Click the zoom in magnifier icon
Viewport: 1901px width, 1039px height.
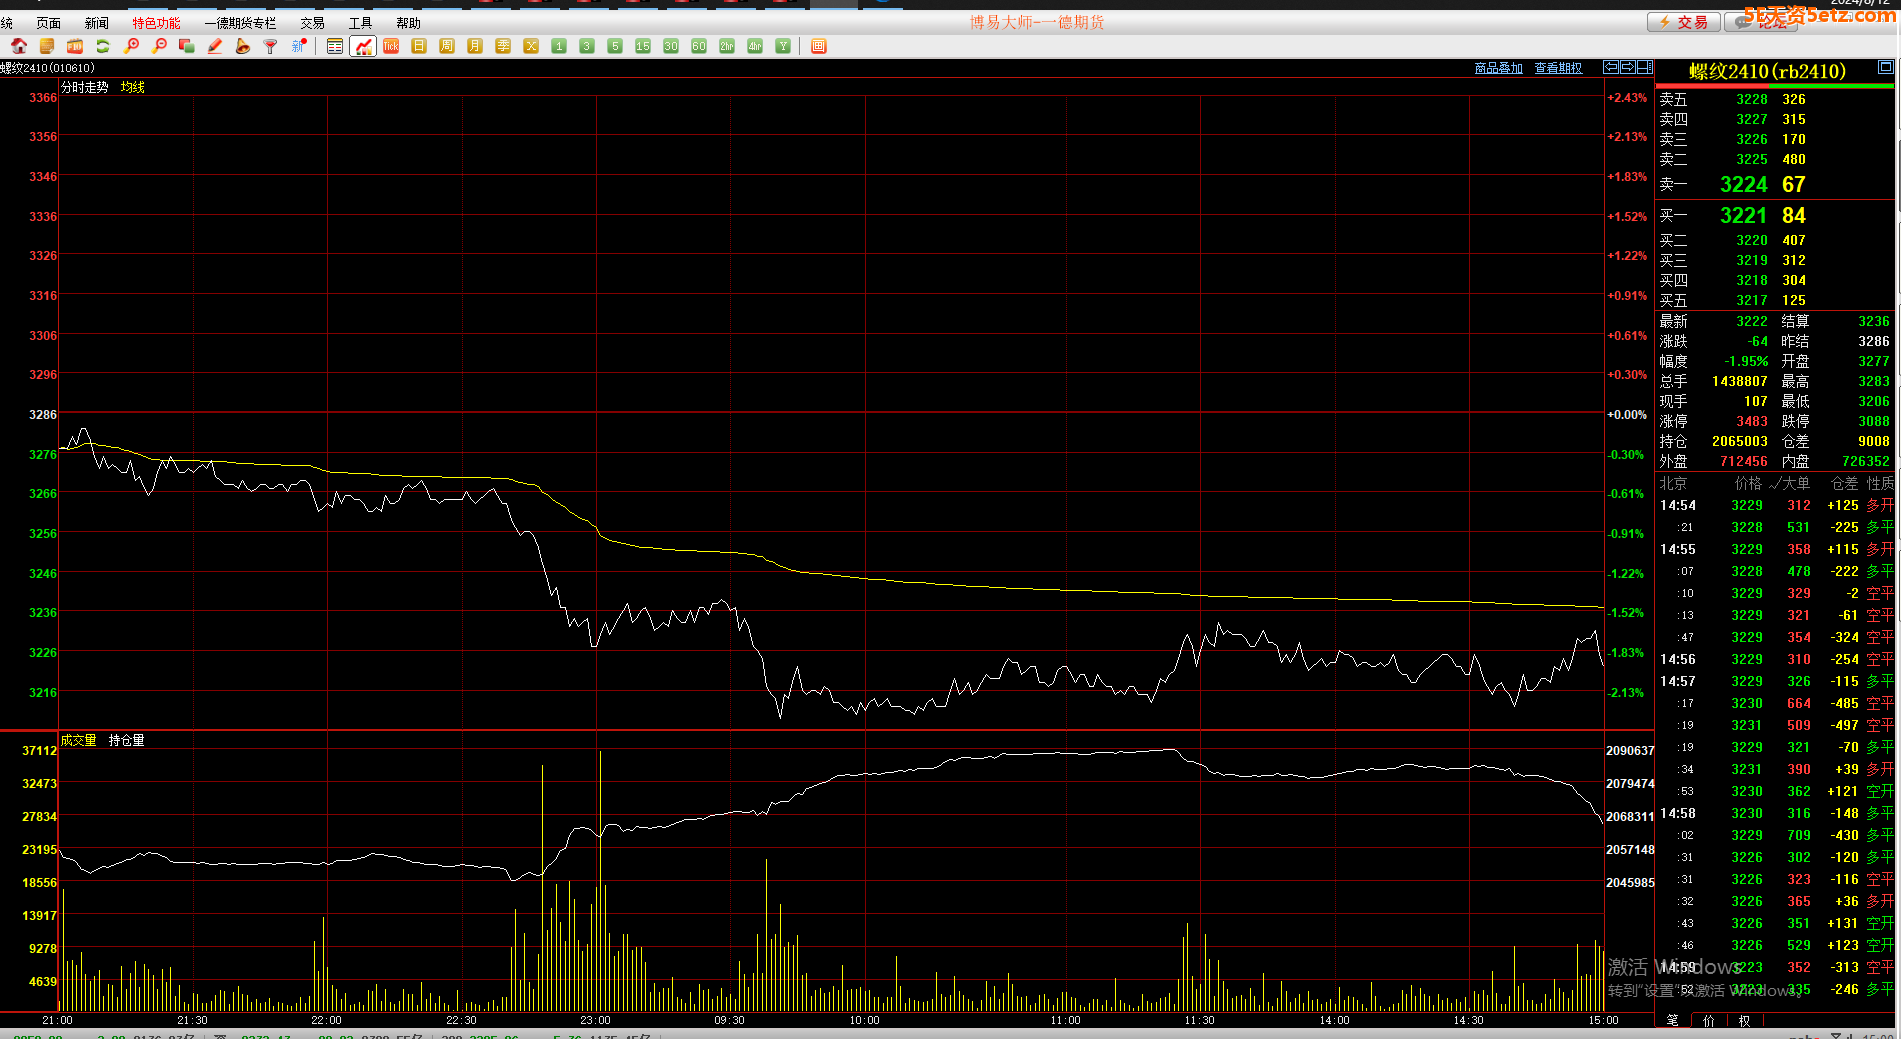131,46
